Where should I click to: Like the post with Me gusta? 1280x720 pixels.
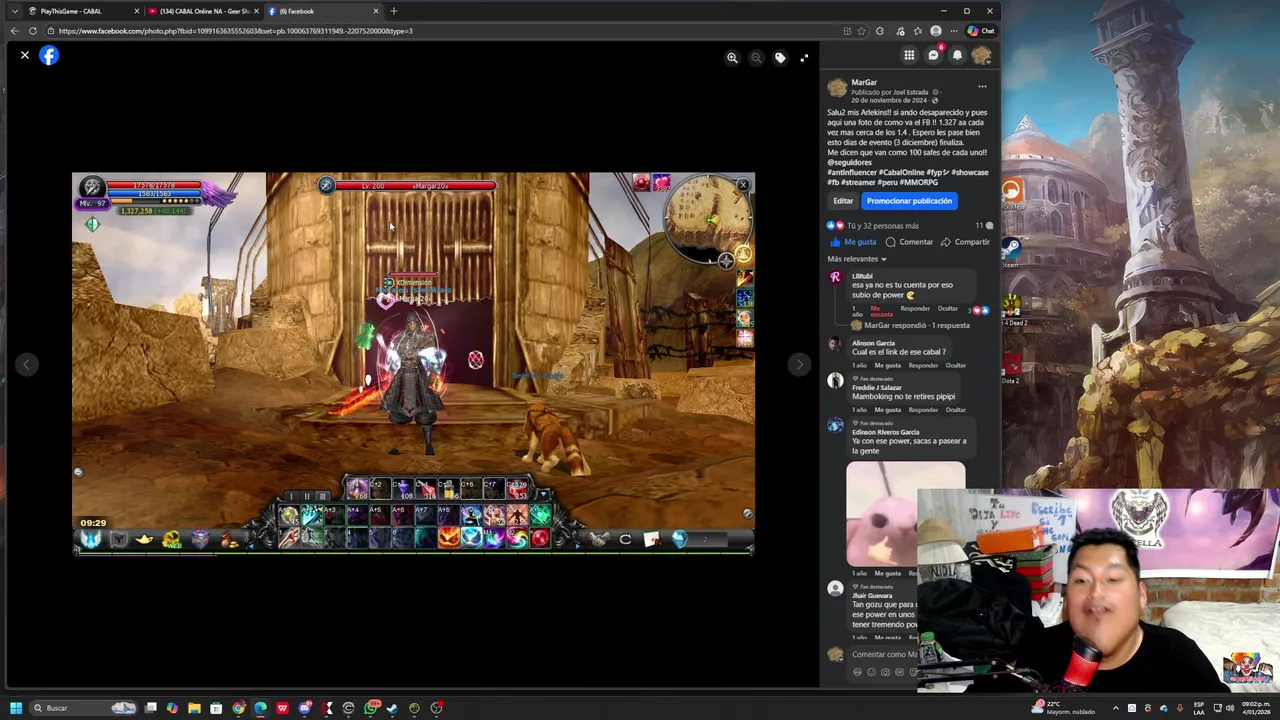click(x=853, y=242)
